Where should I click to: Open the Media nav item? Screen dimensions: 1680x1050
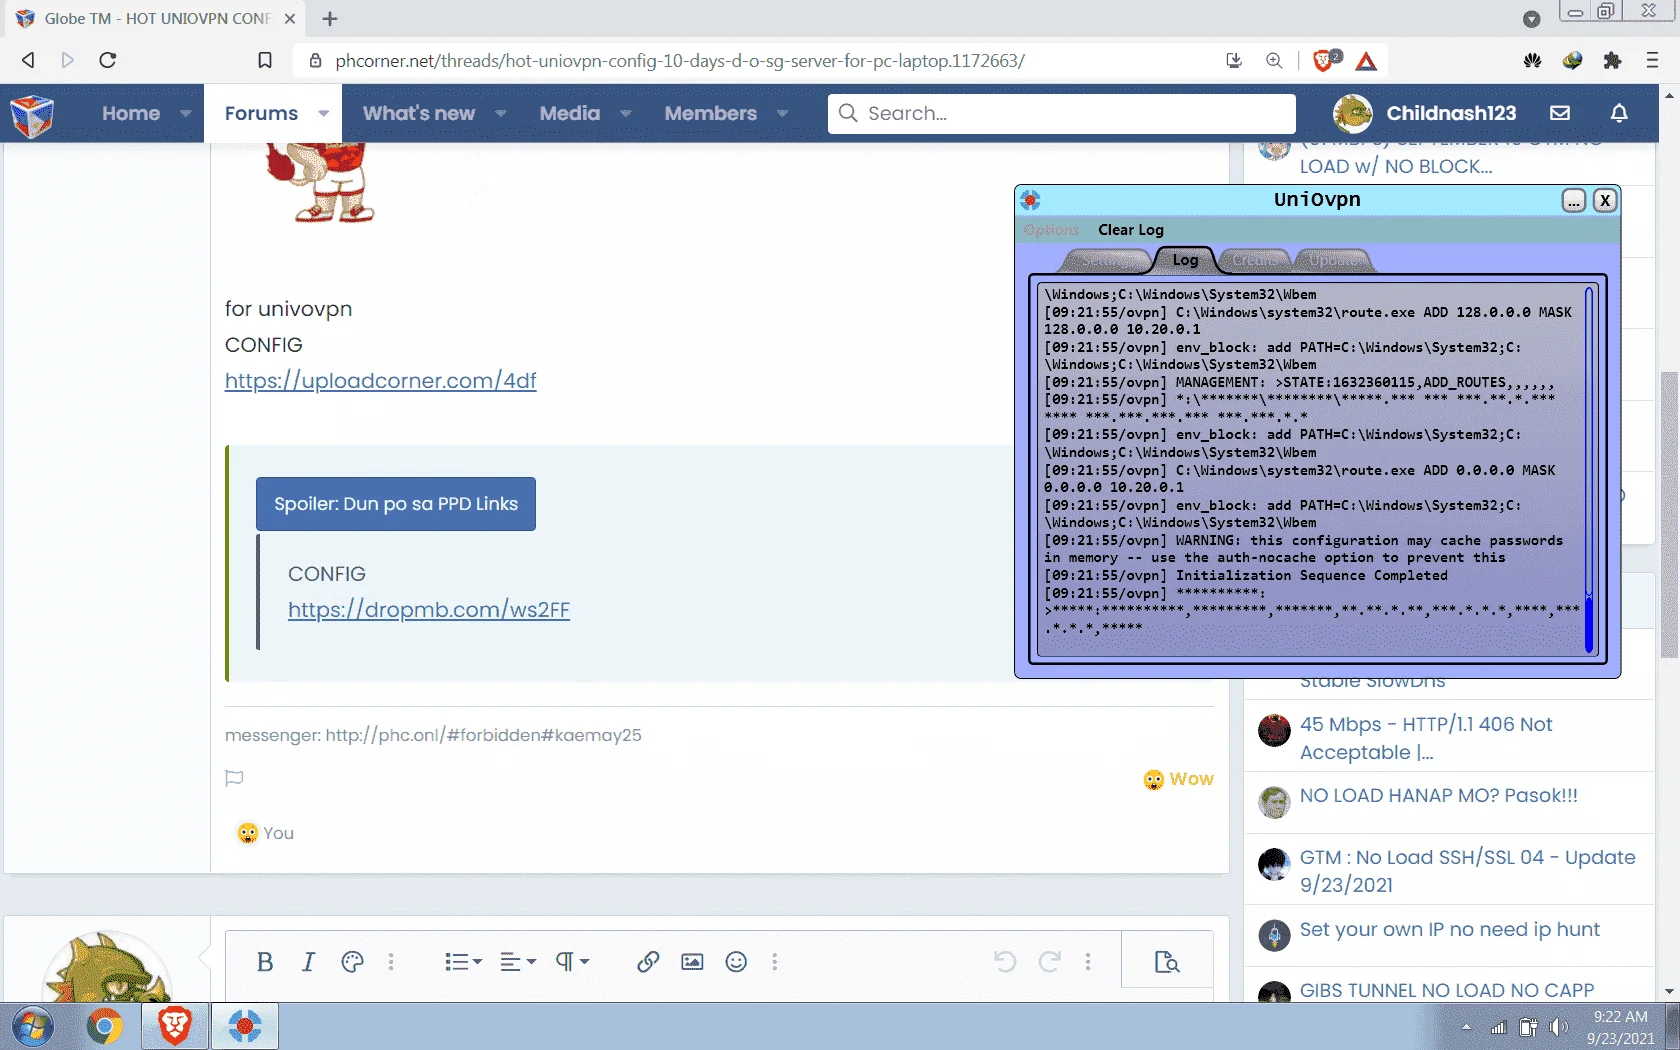tap(570, 113)
